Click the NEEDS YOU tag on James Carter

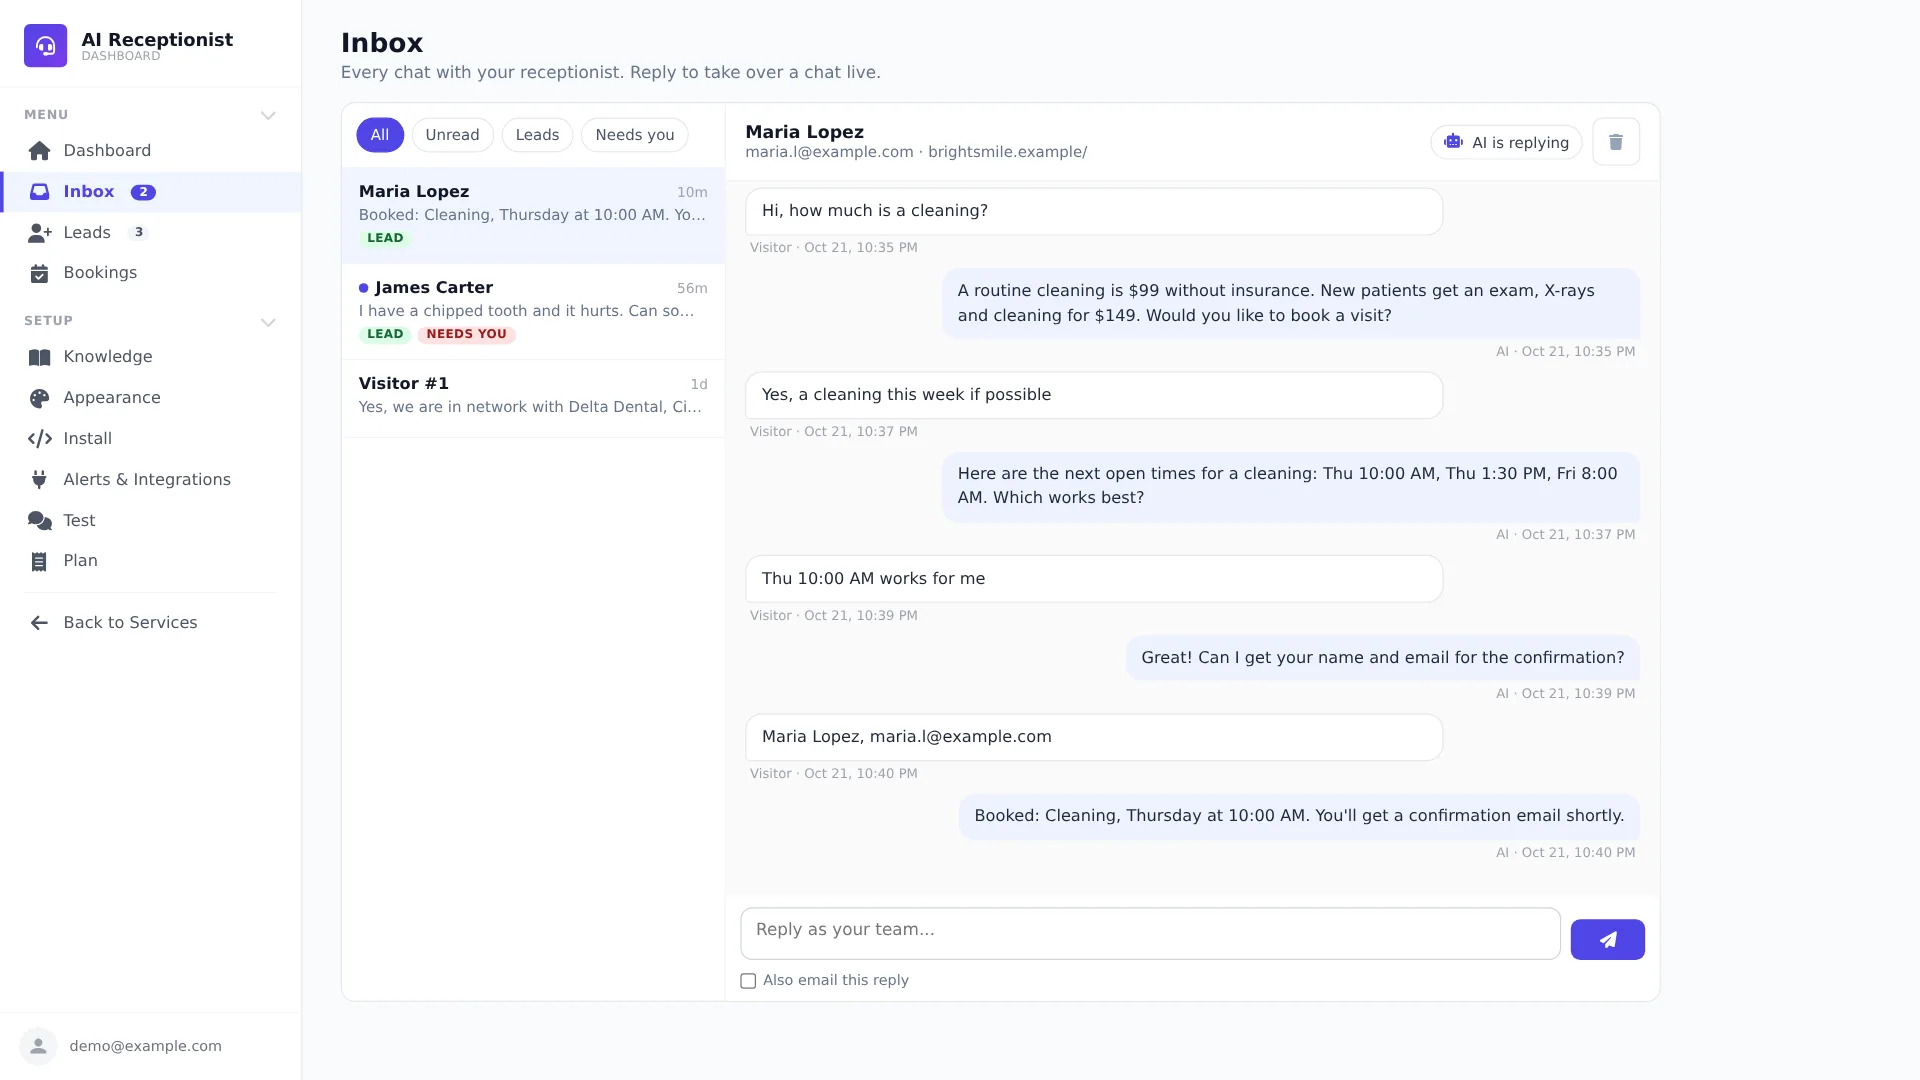[466, 335]
